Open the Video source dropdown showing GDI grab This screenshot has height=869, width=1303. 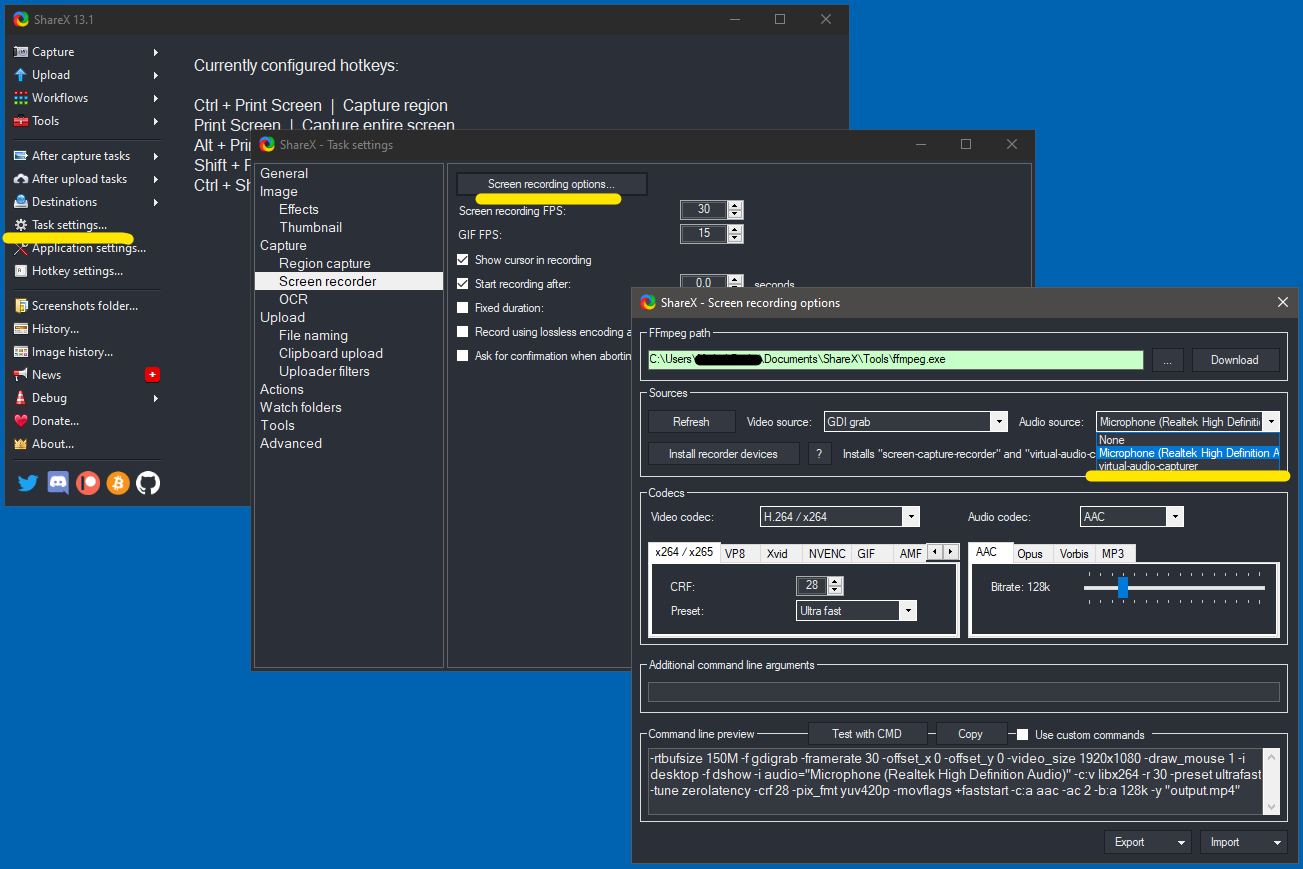click(x=999, y=421)
